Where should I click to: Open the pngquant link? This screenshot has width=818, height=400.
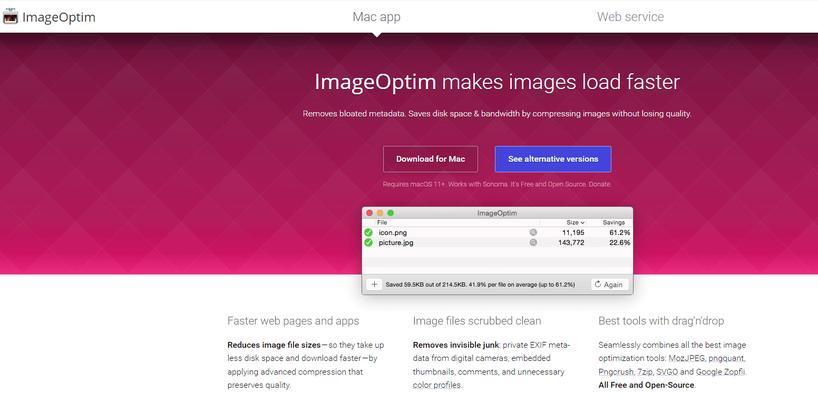click(727, 359)
